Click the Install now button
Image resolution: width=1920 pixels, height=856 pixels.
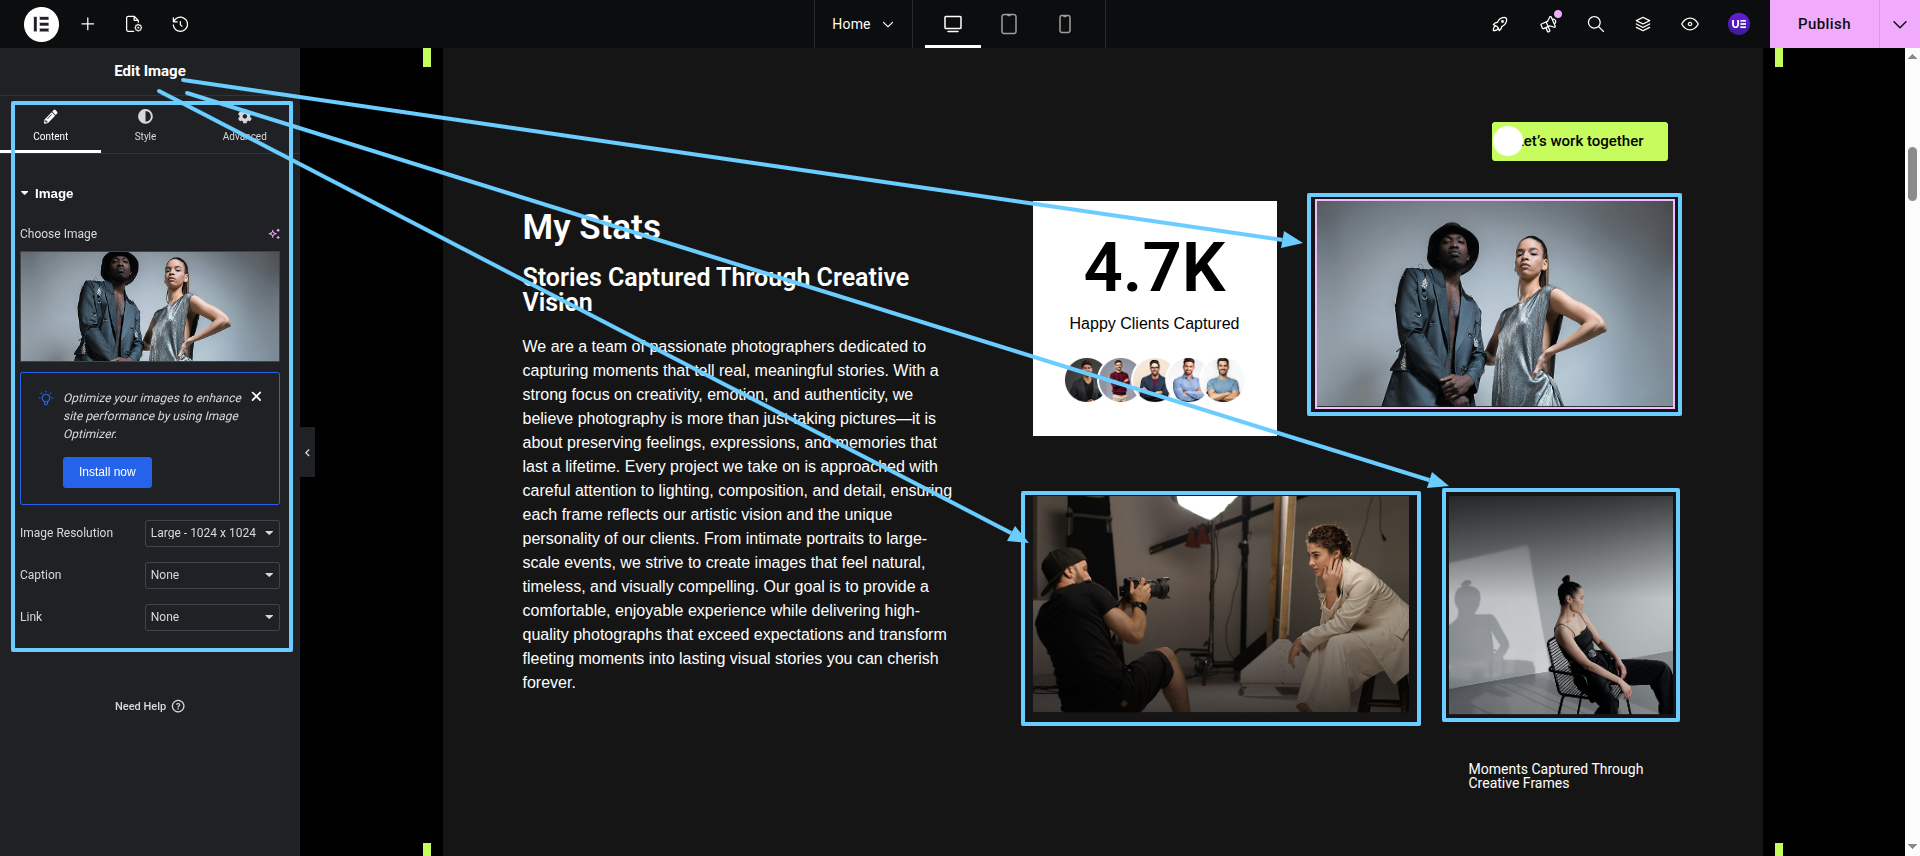coord(107,472)
